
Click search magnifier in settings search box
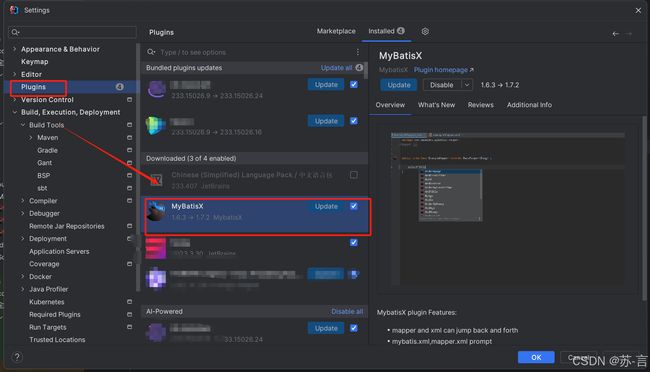tap(15, 32)
